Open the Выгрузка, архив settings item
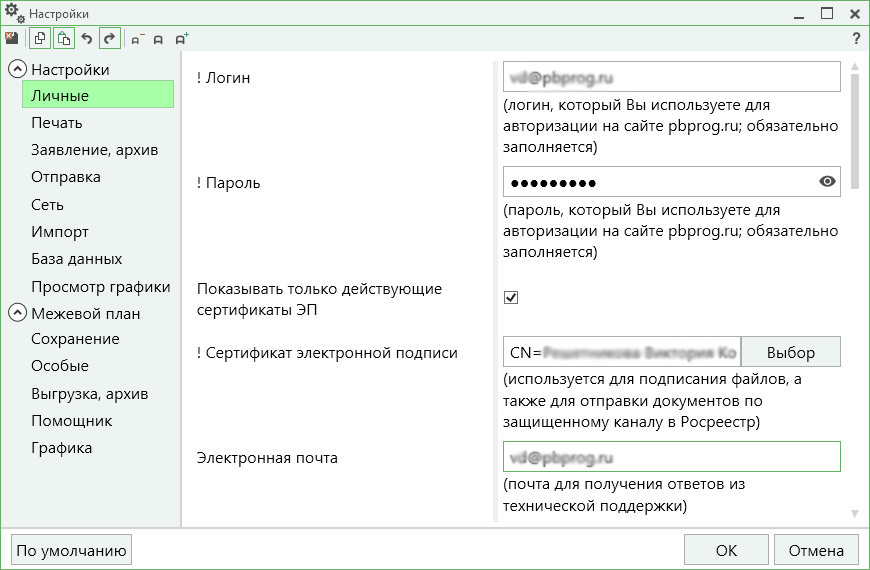Screen dimensions: 870x570 point(89,394)
